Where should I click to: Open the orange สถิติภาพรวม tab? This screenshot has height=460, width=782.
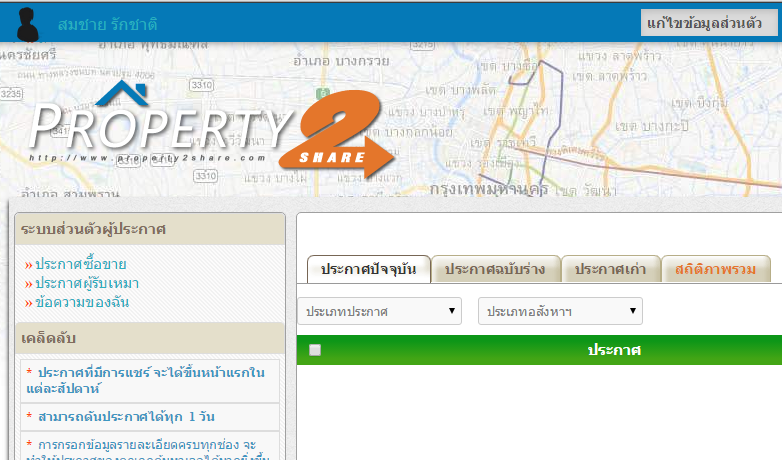coord(716,269)
